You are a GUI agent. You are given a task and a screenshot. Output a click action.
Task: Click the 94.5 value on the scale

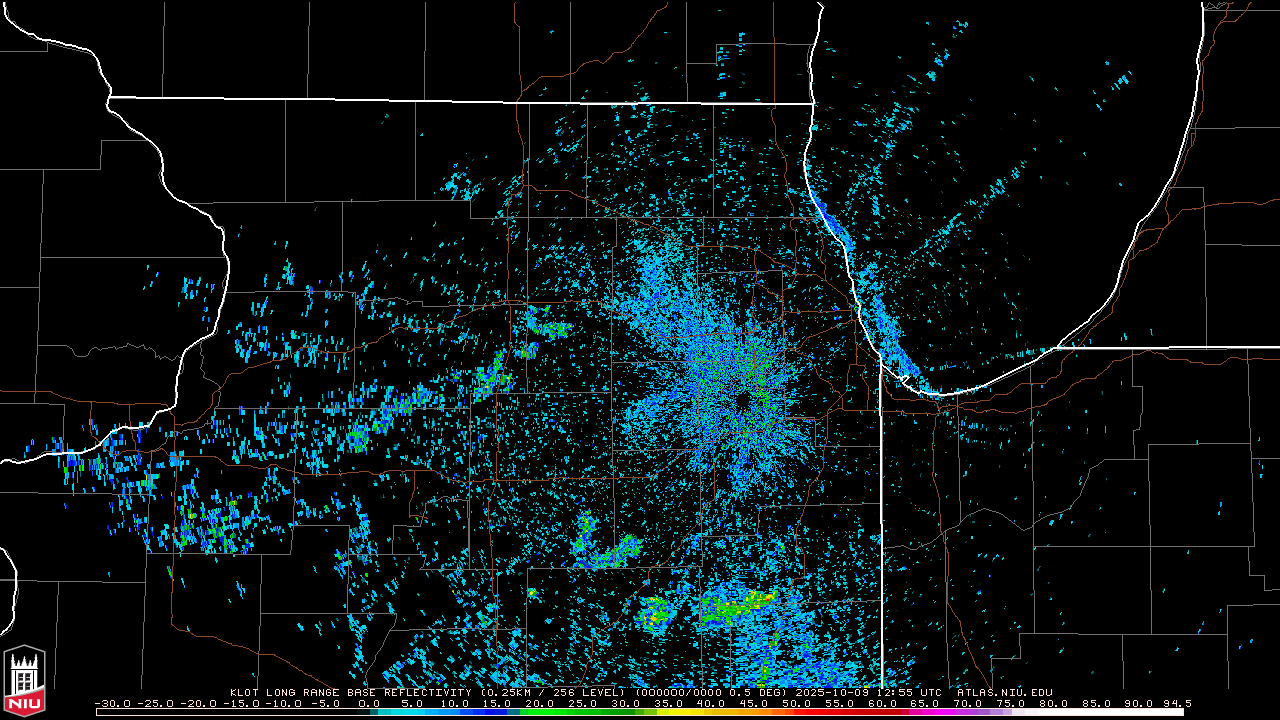click(x=1176, y=703)
